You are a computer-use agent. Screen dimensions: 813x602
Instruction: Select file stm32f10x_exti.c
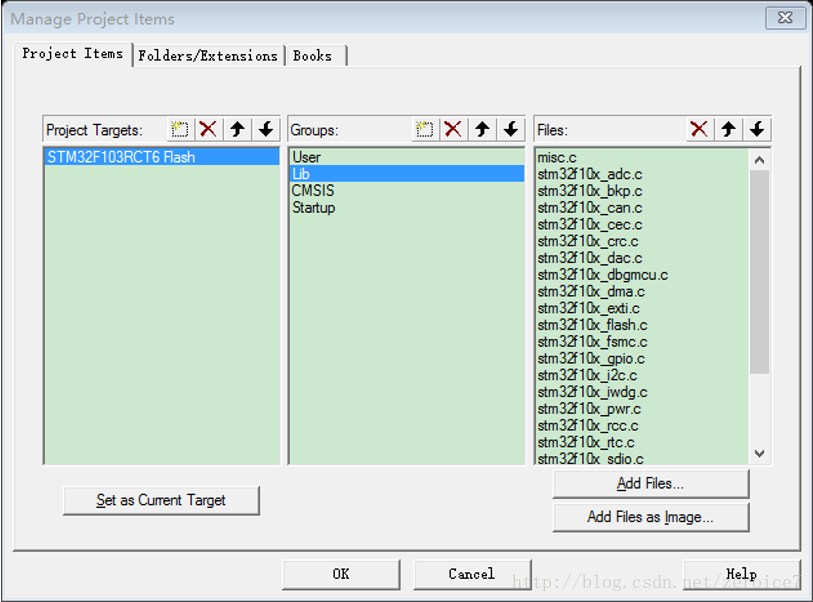[x=642, y=309]
